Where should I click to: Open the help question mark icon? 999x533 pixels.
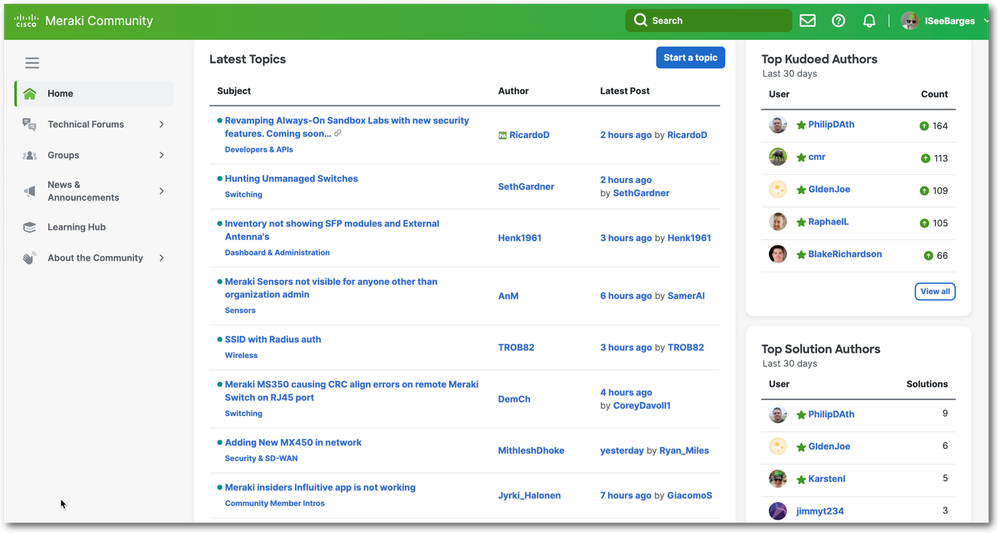(x=838, y=20)
